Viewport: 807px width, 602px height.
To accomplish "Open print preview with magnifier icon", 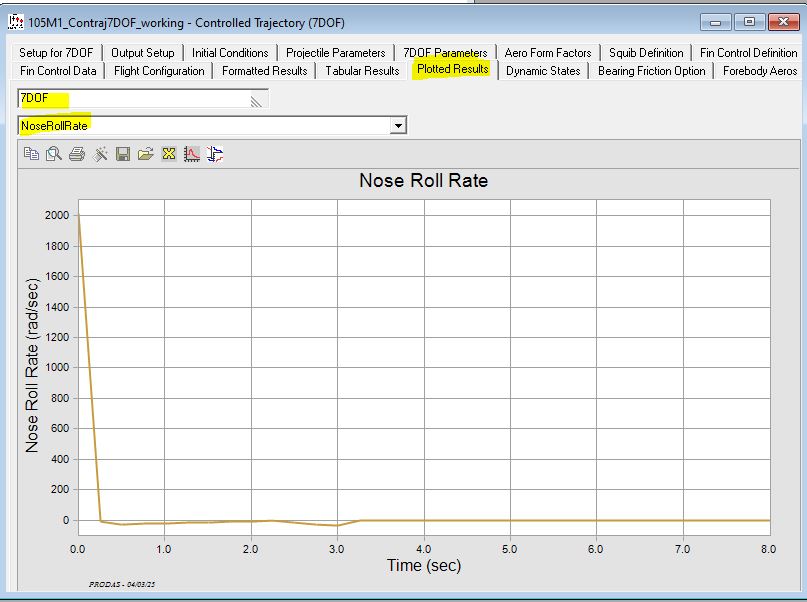I will coord(54,154).
